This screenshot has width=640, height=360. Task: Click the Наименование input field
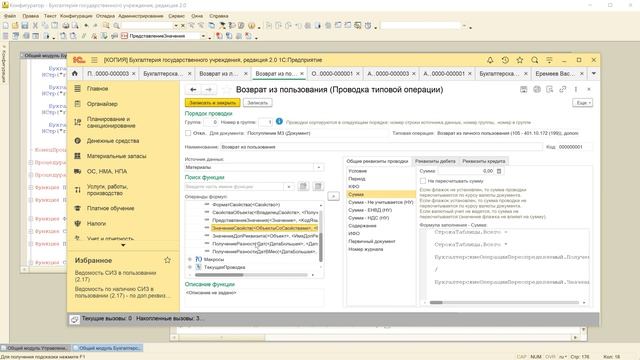pos(381,147)
